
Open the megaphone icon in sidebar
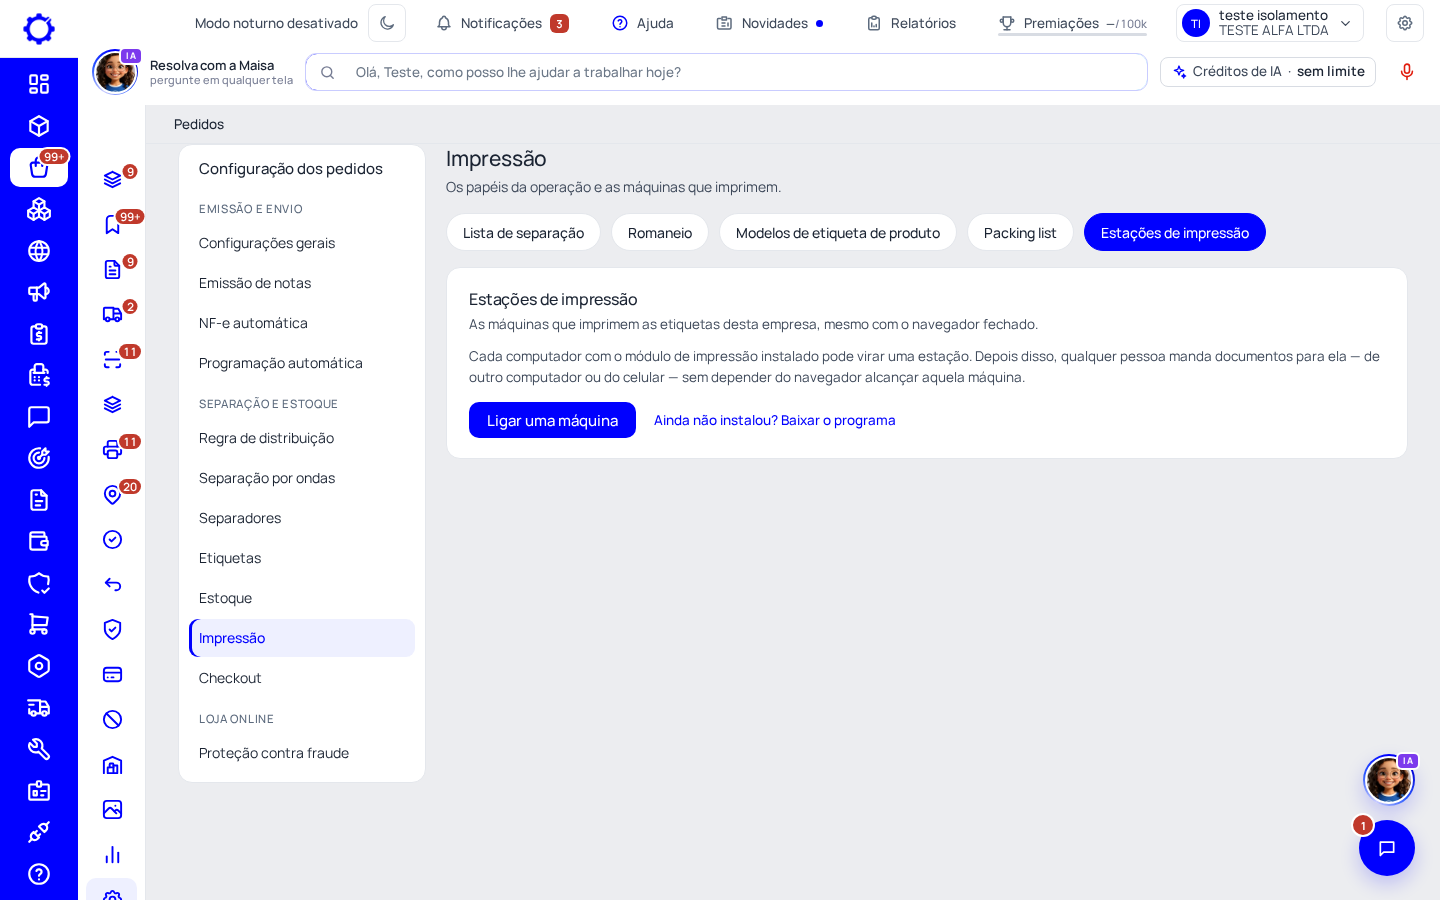click(39, 292)
